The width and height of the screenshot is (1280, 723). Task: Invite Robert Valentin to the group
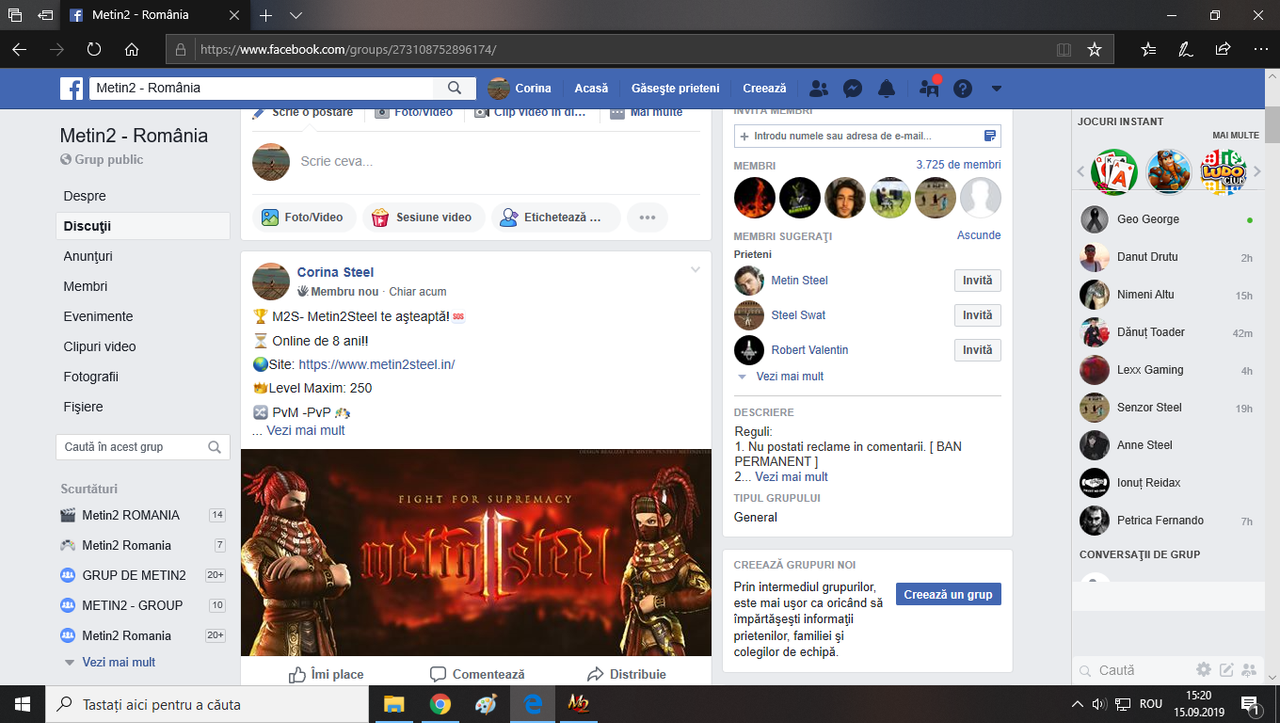click(x=977, y=350)
